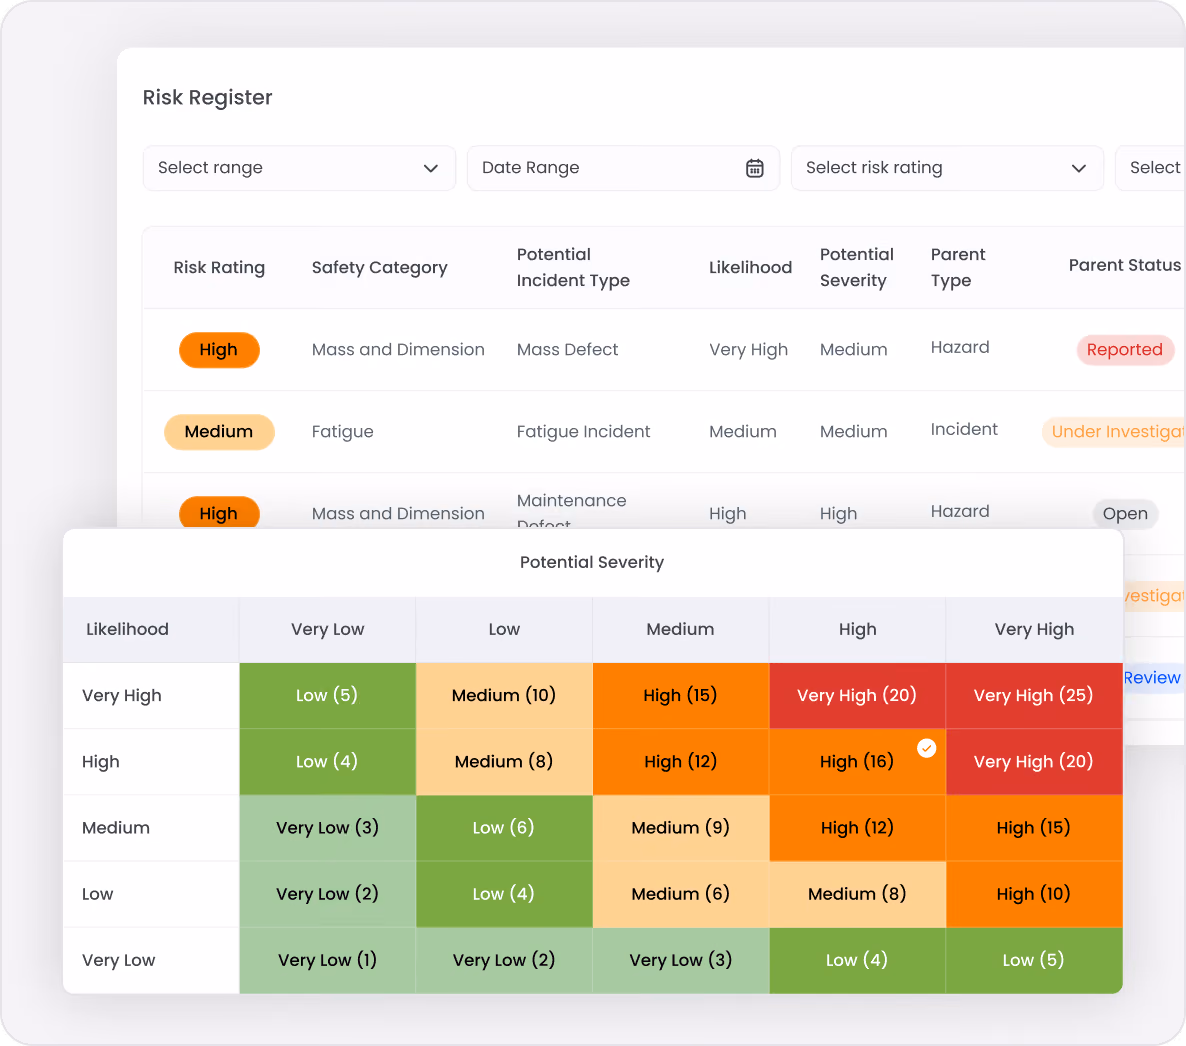Select the Low (5) cell in Very High likelihood row
Viewport: 1186px width, 1046px height.
(328, 696)
